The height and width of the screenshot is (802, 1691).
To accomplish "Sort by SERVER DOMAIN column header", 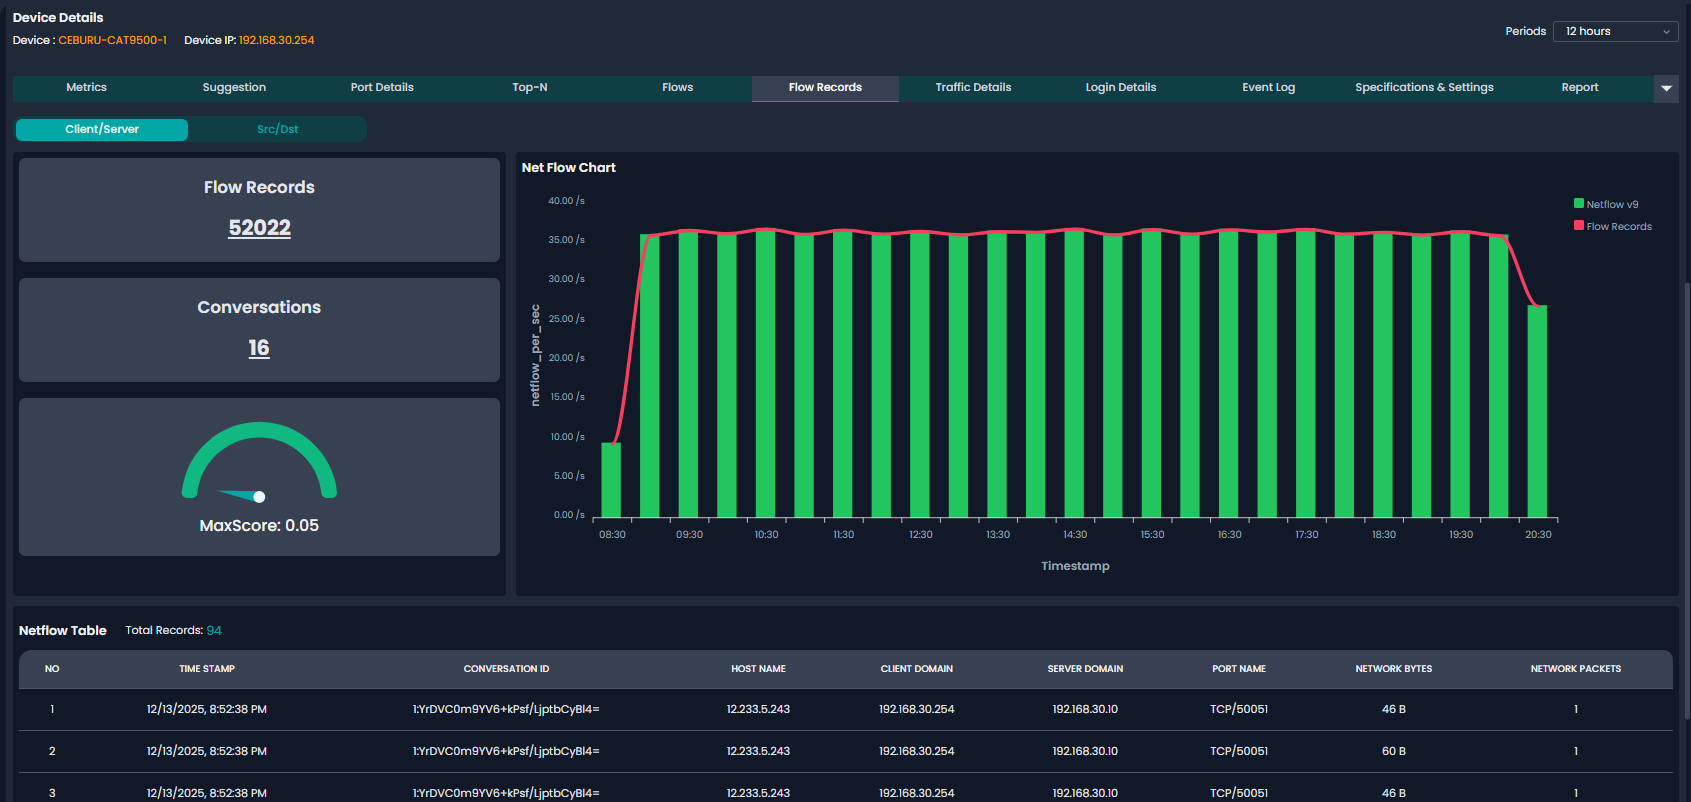I will pyautogui.click(x=1085, y=669).
